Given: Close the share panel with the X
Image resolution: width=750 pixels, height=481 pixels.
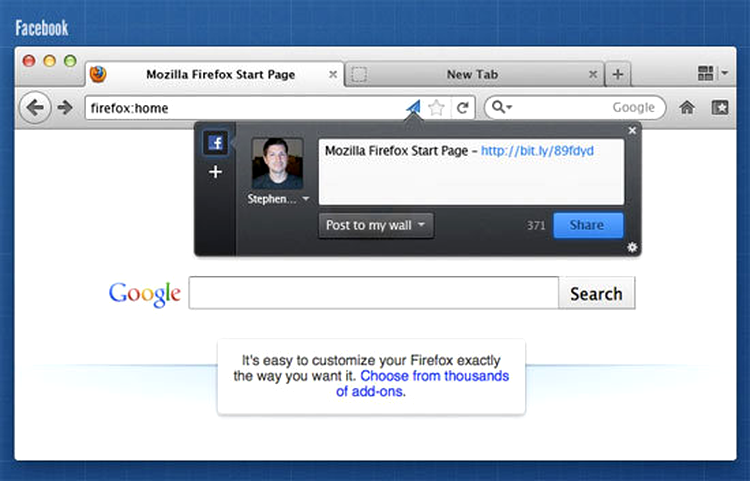Looking at the screenshot, I should (632, 130).
